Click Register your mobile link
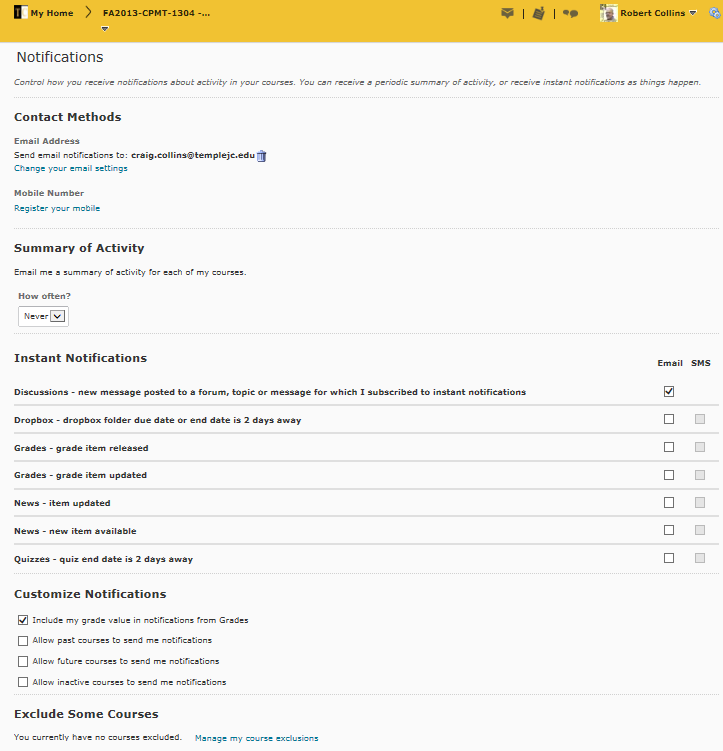This screenshot has height=751, width=723. 57,208
